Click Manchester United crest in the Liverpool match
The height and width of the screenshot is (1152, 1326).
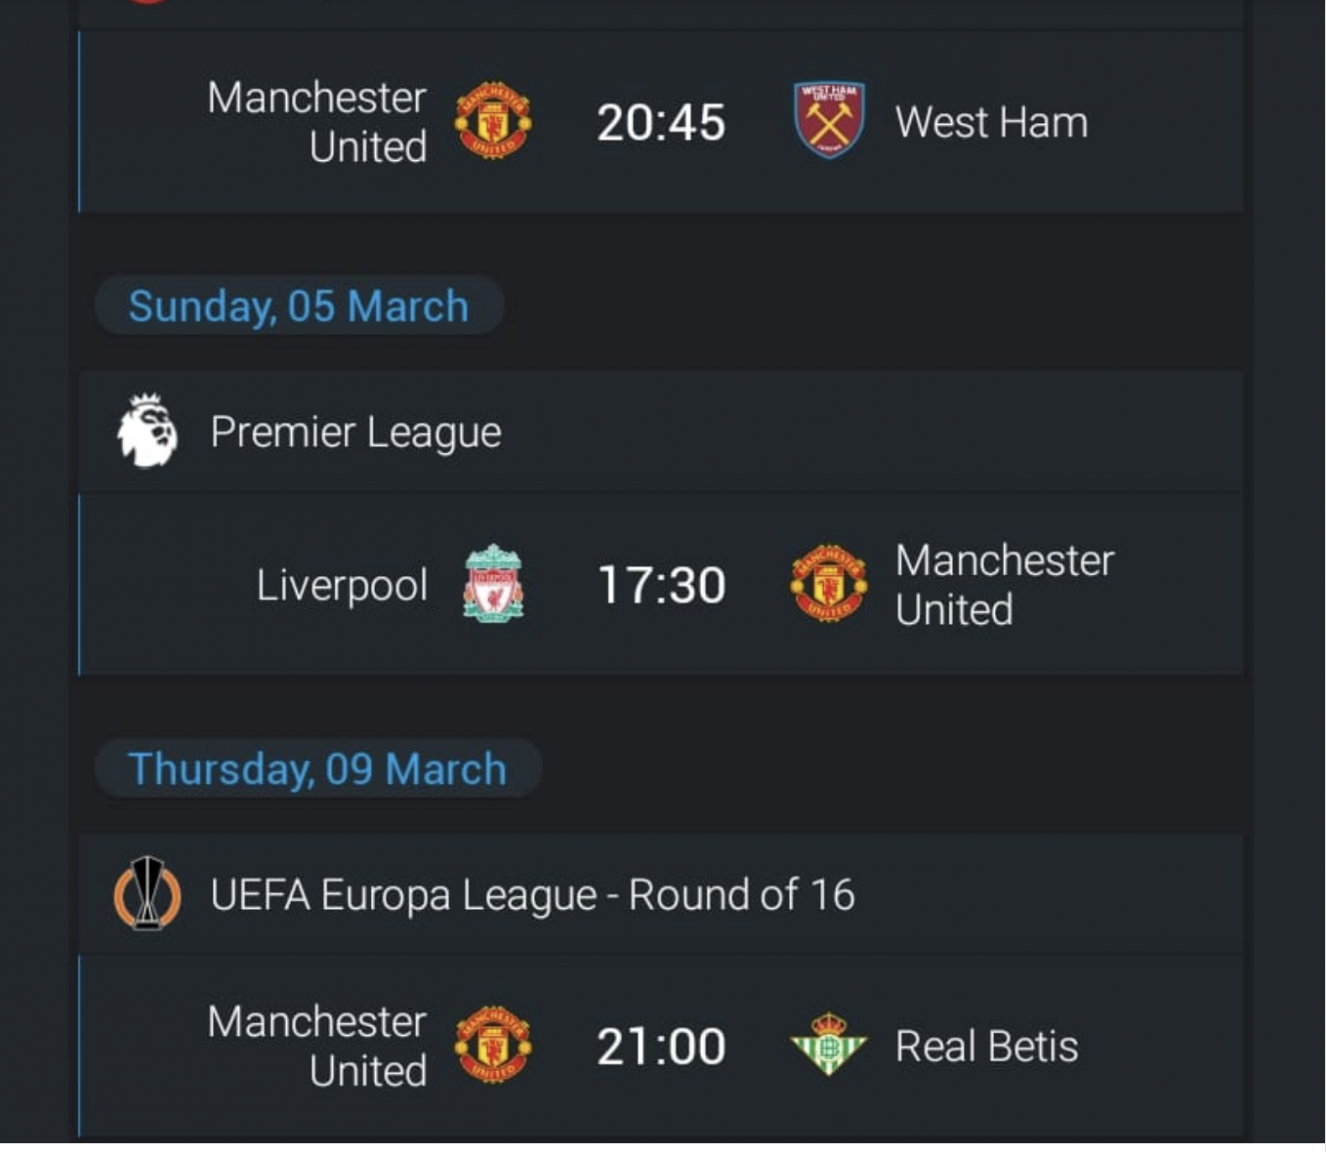click(x=829, y=584)
